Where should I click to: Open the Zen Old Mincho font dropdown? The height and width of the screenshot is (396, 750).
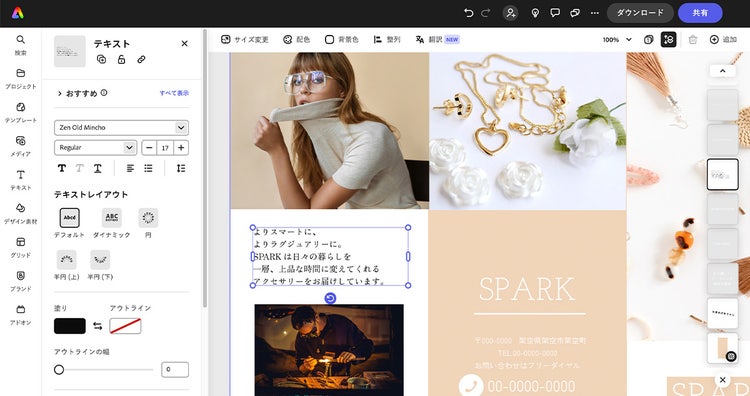point(121,128)
